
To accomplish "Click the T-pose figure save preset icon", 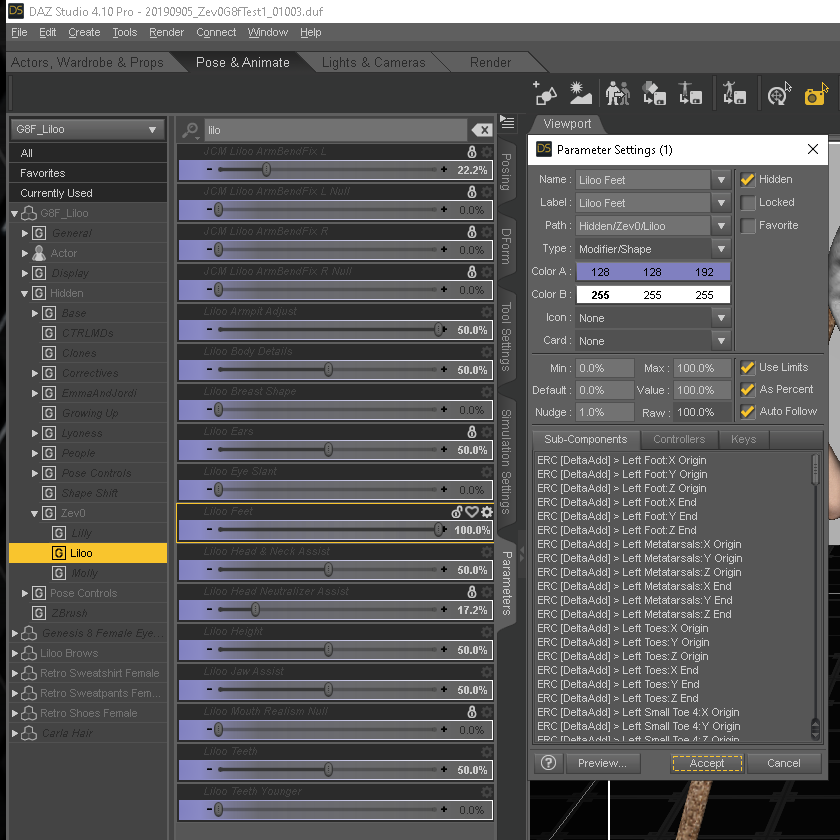I will [690, 93].
